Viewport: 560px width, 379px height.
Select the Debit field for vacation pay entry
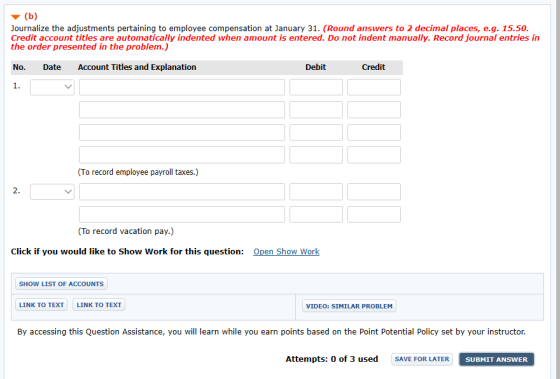click(x=316, y=192)
